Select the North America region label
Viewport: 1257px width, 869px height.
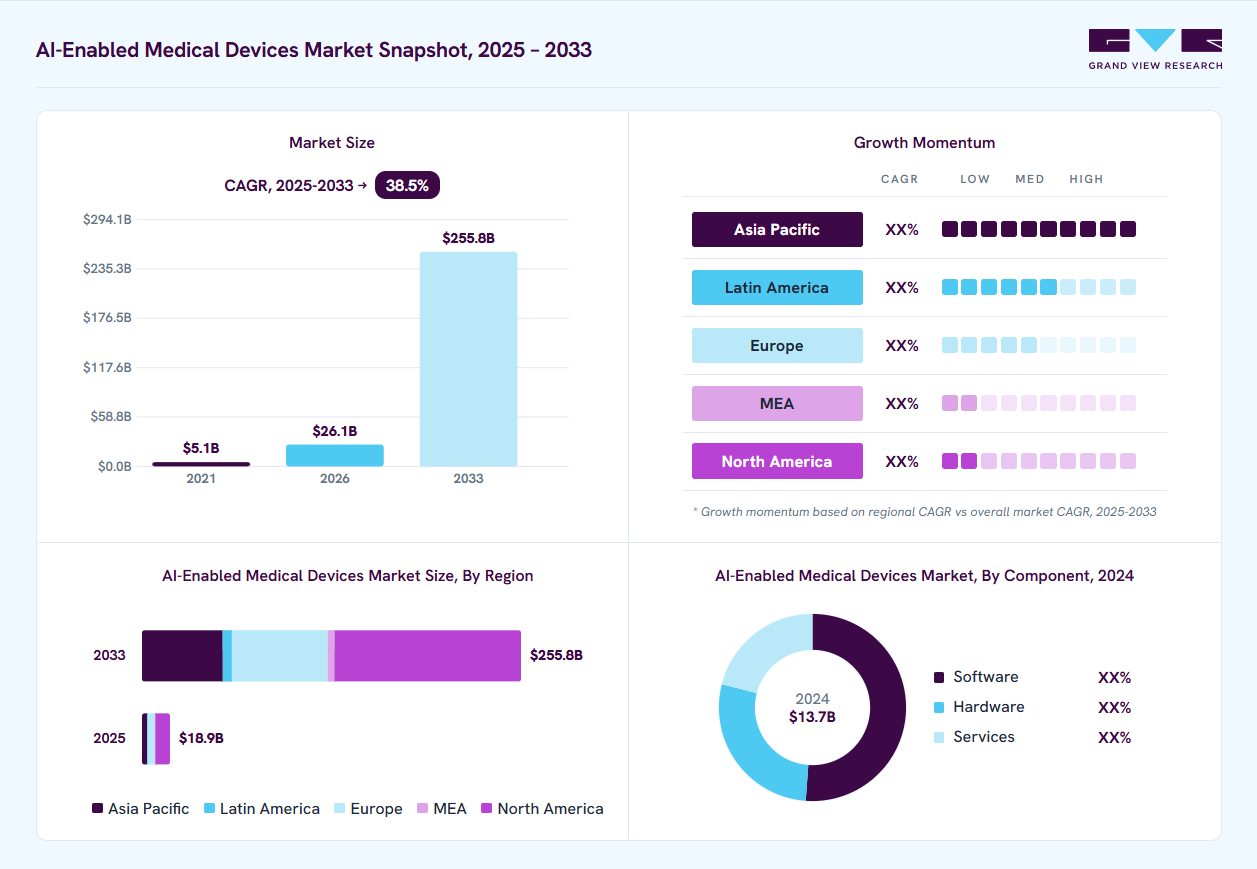777,461
